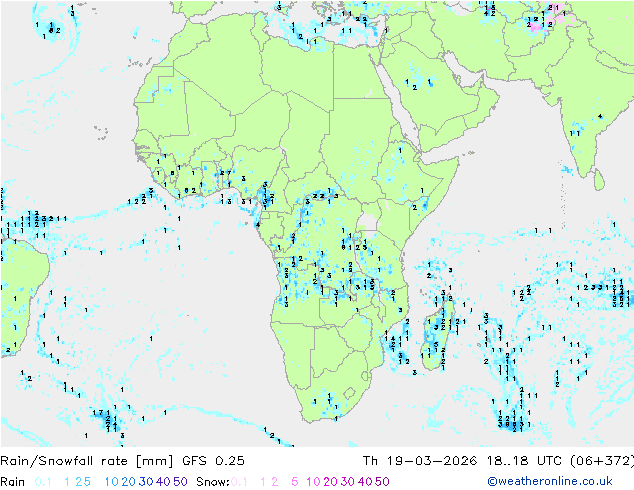This screenshot has height=490, width=634.
Task: Click the Lesotho outline inside South Africa
Action: tap(349, 393)
